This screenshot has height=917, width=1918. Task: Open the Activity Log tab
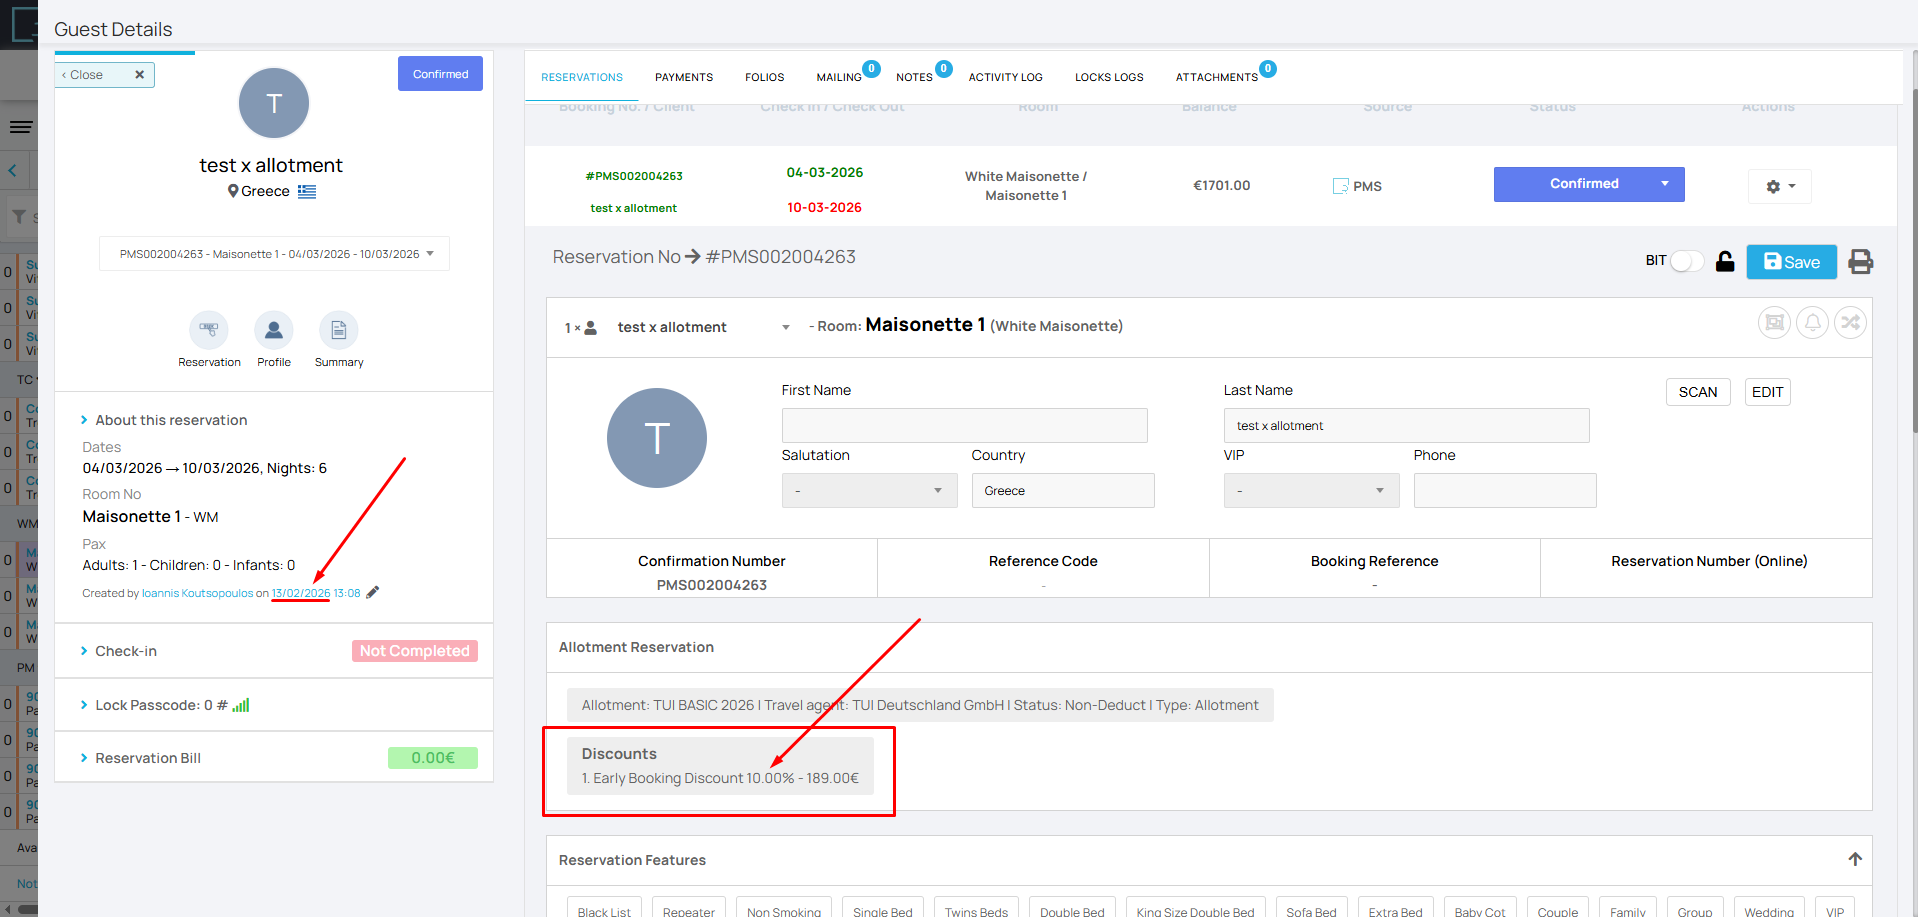[1005, 77]
